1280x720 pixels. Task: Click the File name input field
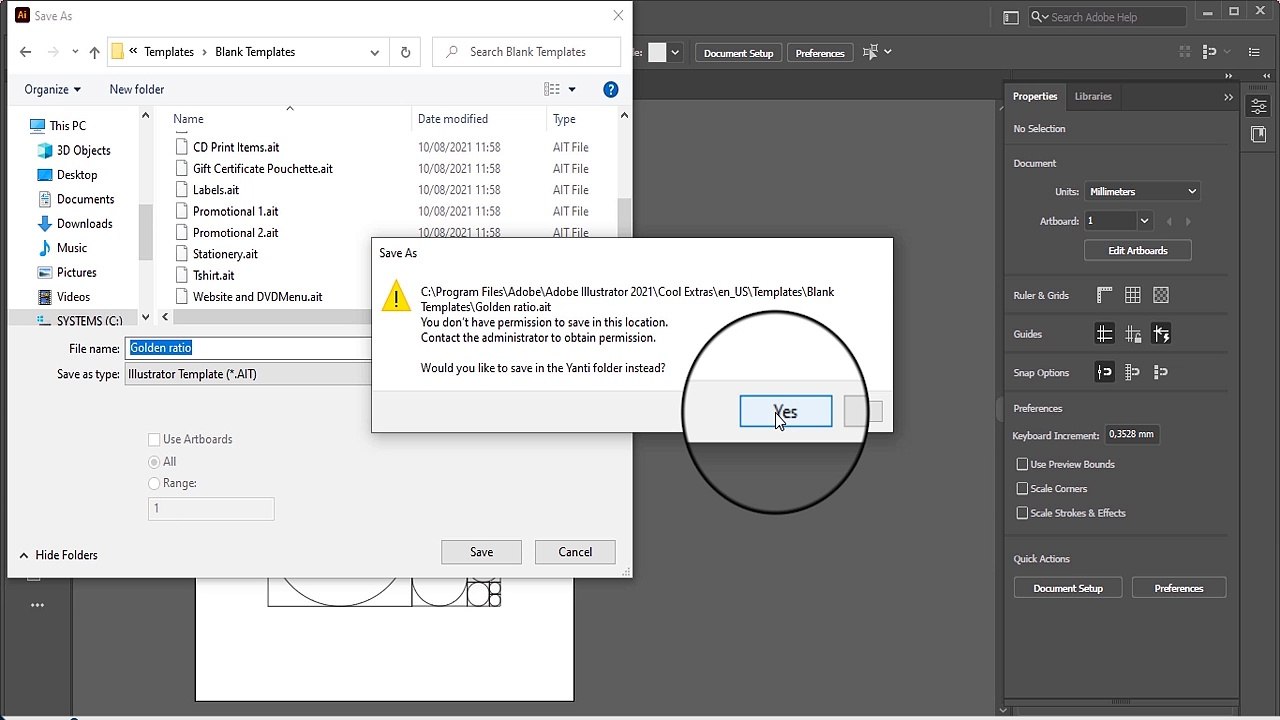tap(248, 348)
